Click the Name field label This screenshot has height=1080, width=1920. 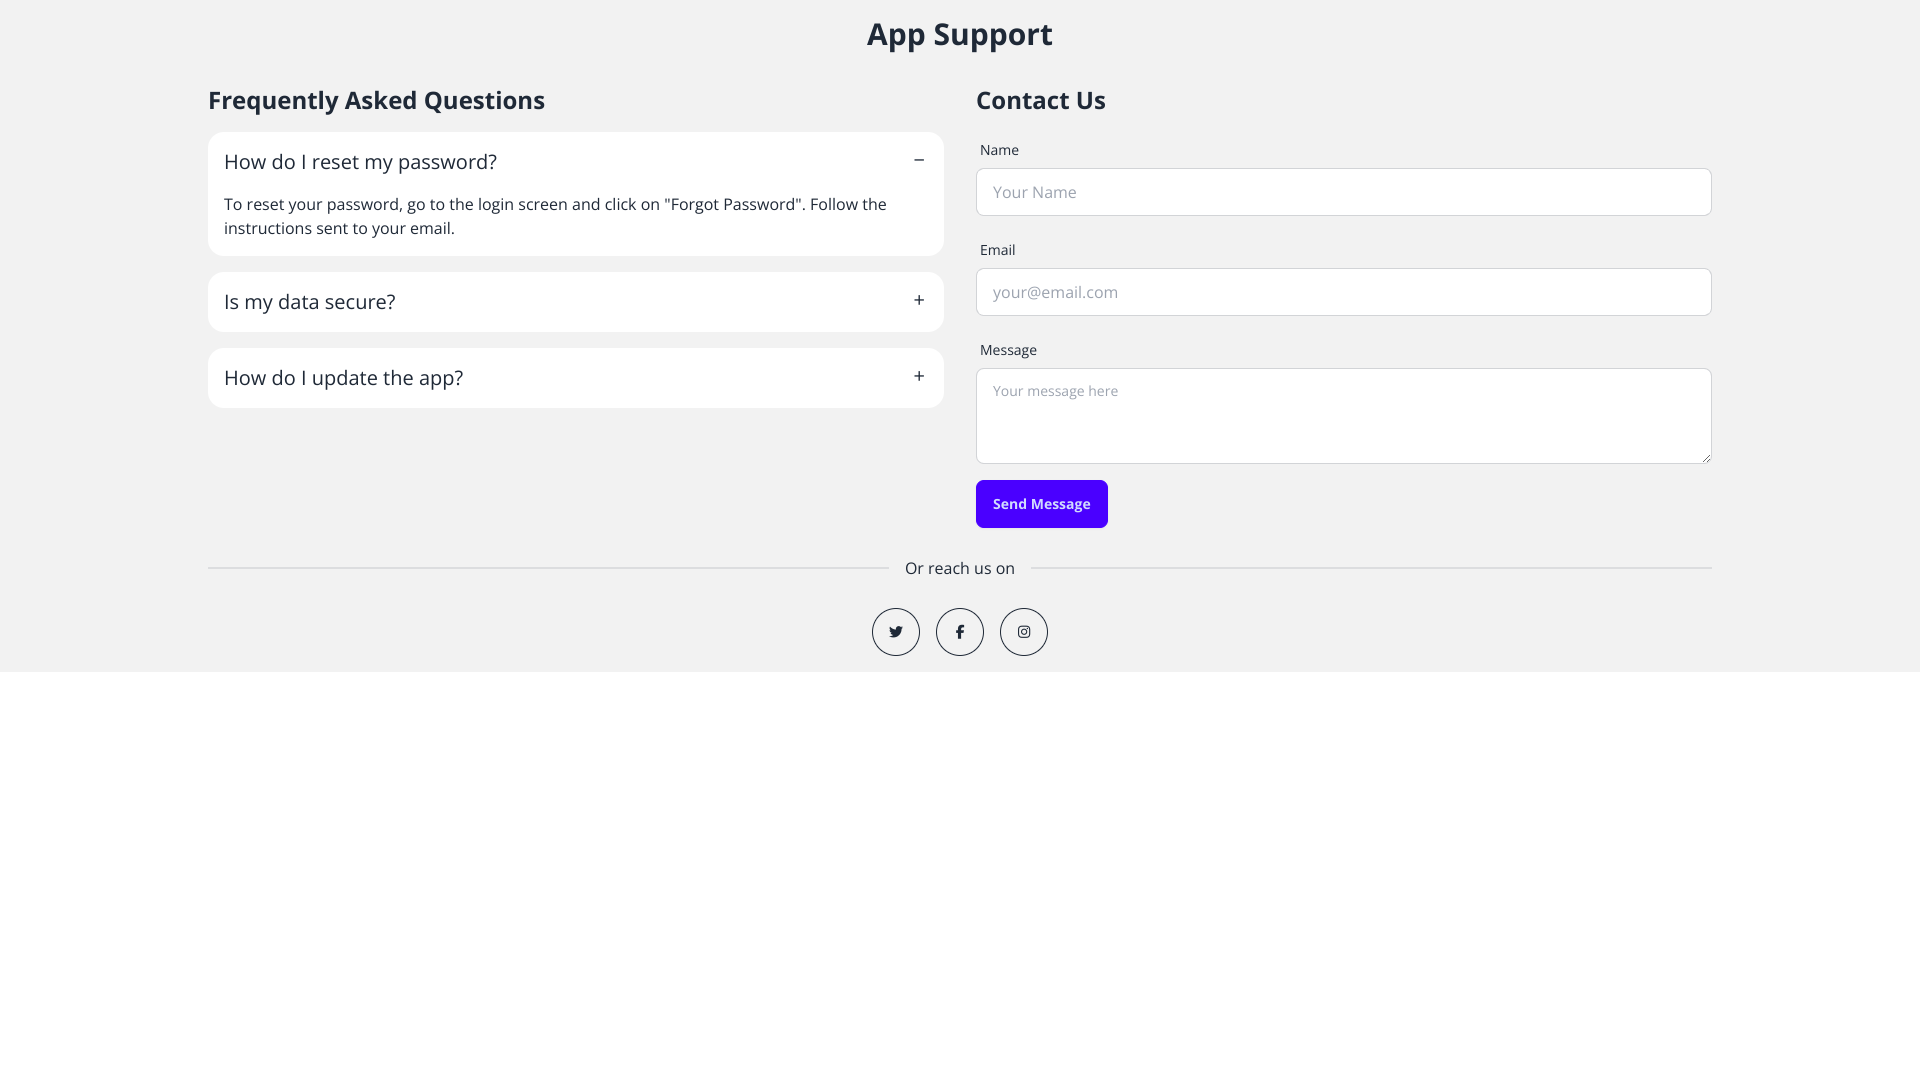click(999, 150)
